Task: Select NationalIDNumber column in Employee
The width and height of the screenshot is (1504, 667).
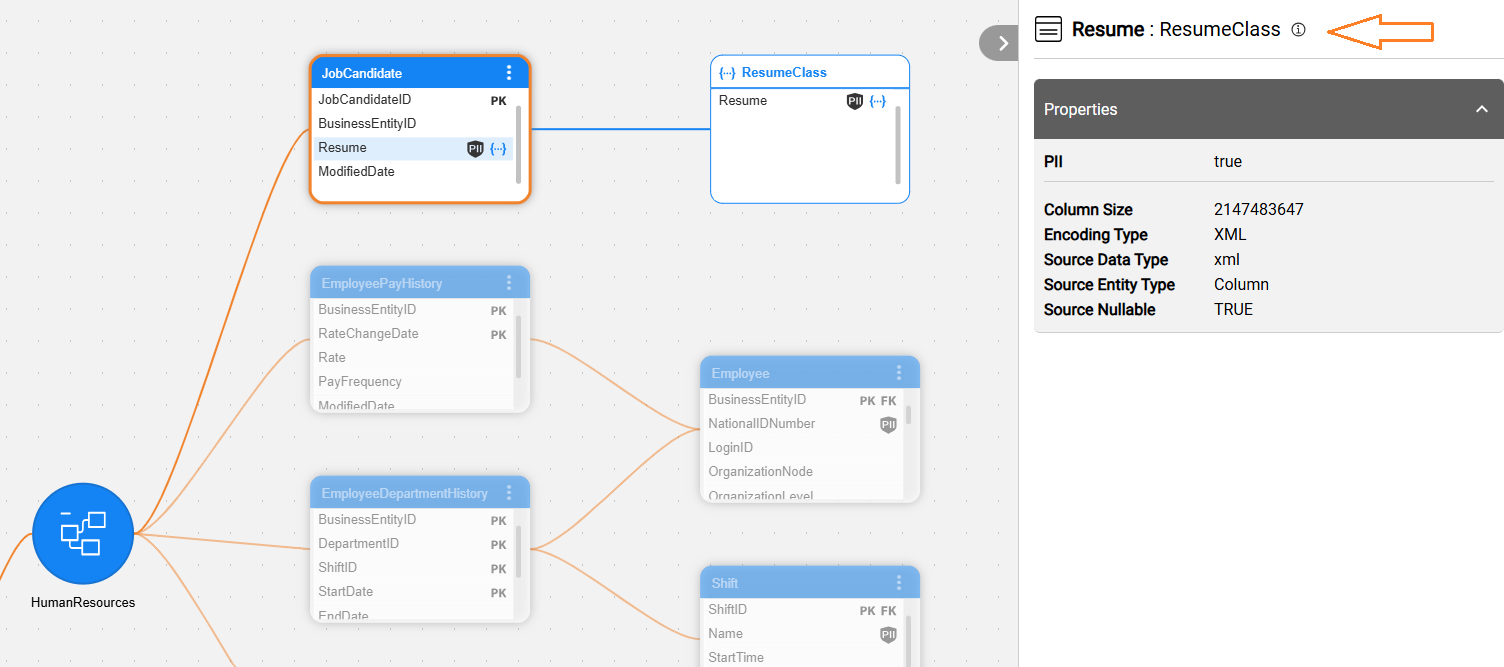Action: (x=803, y=424)
